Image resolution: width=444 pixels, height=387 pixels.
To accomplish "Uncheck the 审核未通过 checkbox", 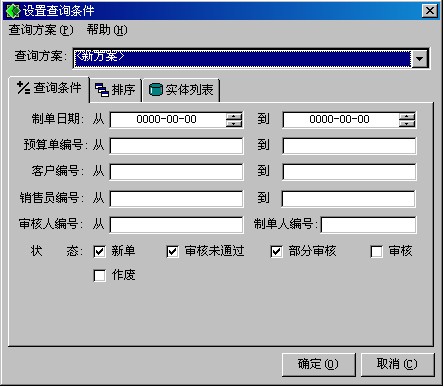I will click(x=173, y=252).
